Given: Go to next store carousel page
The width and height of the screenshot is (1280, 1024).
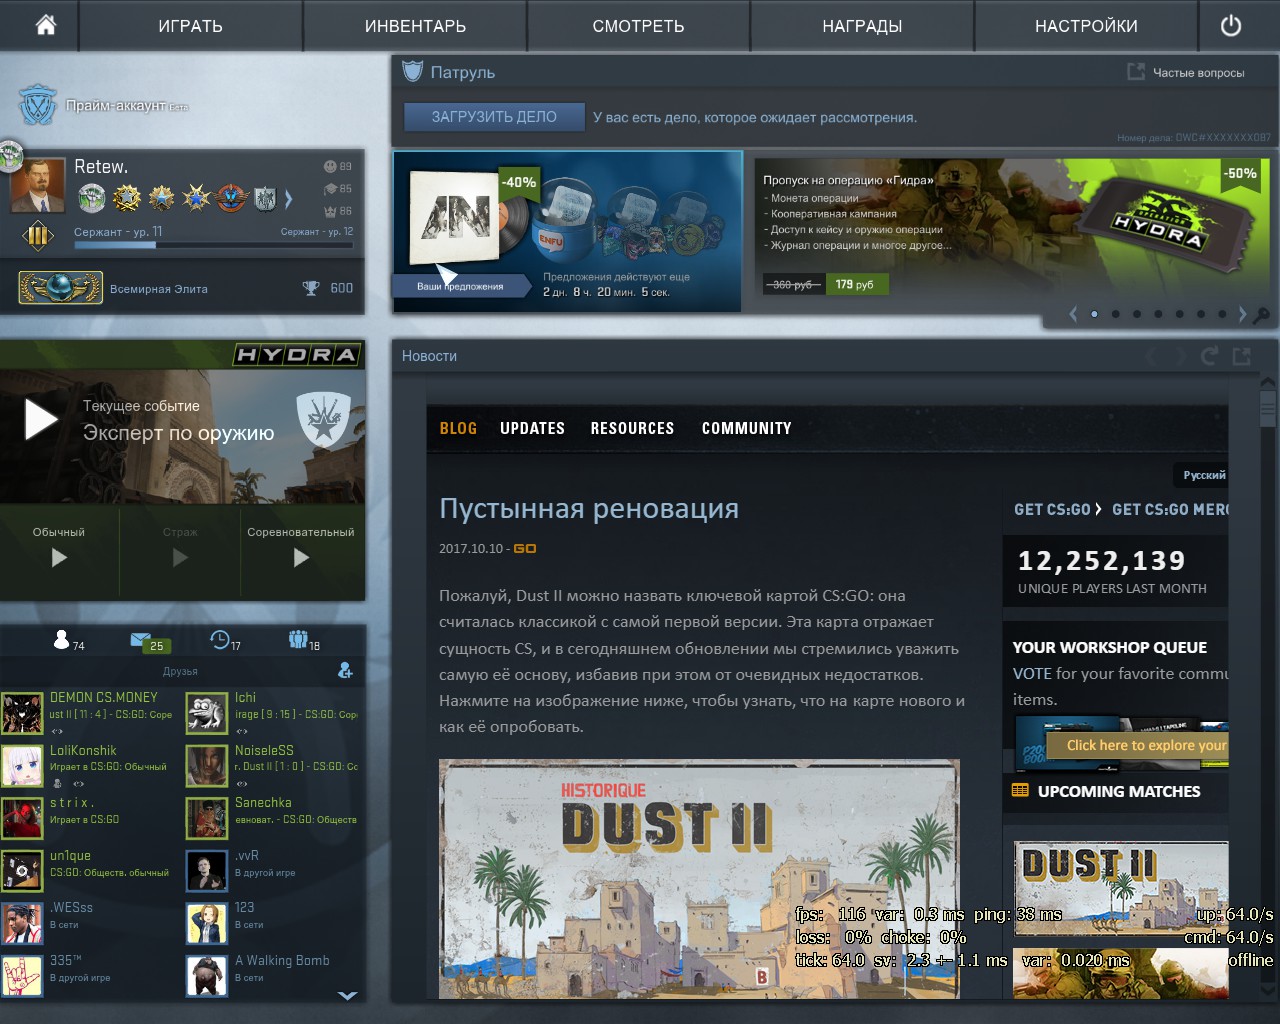Looking at the screenshot, I should [1243, 314].
